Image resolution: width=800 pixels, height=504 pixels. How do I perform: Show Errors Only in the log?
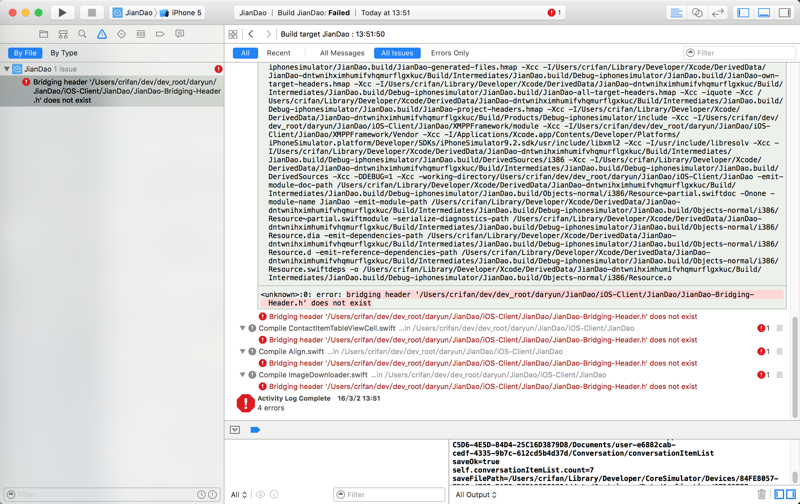450,53
